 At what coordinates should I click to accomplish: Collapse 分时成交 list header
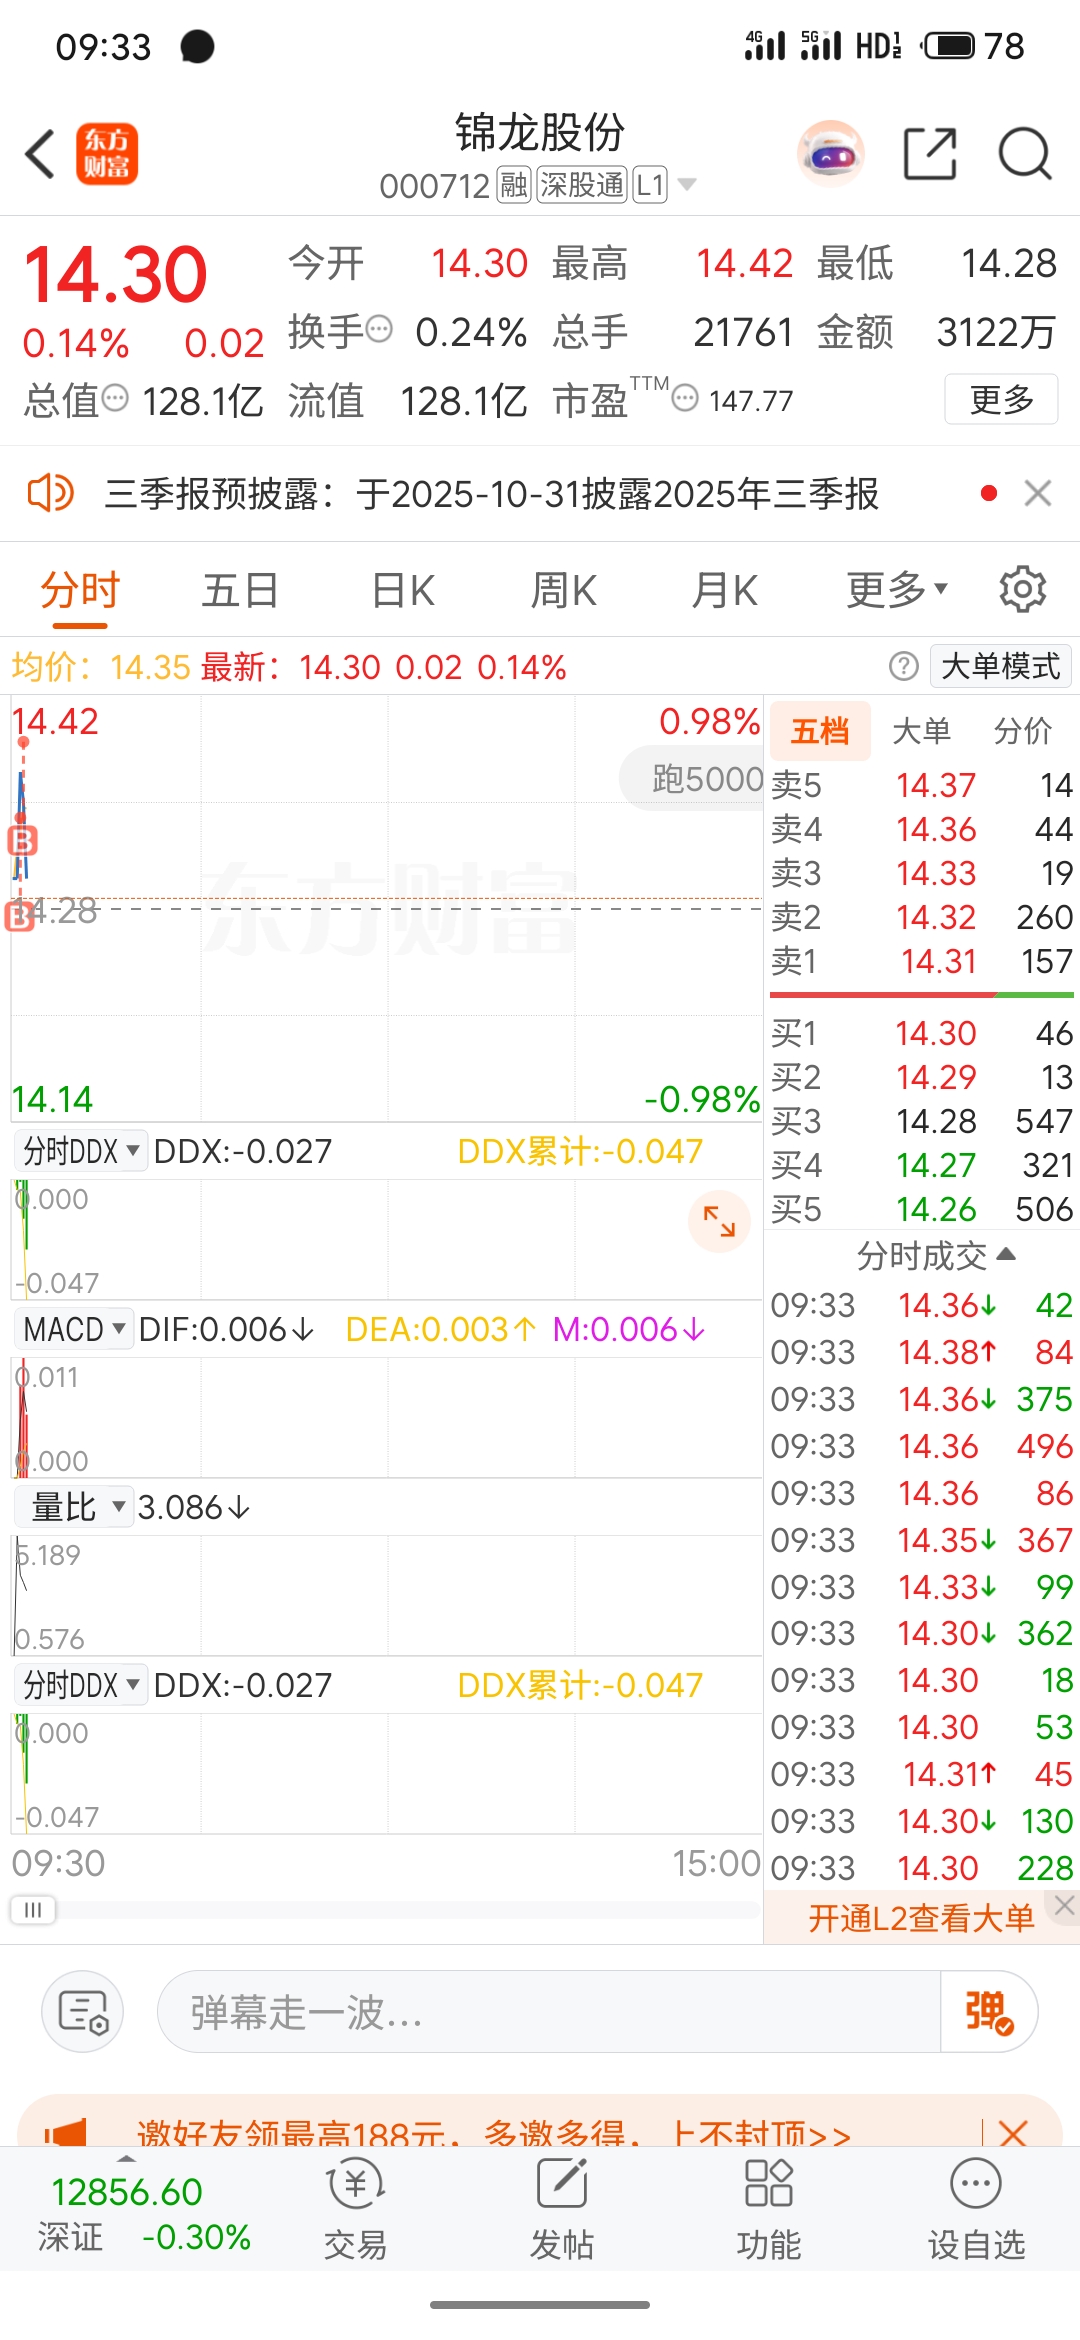point(935,1255)
